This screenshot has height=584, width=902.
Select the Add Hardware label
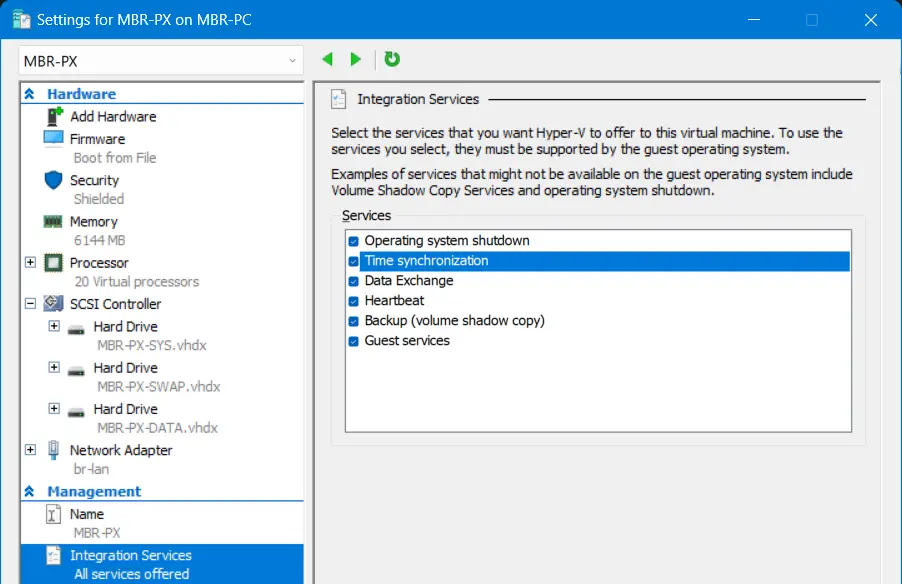[113, 116]
